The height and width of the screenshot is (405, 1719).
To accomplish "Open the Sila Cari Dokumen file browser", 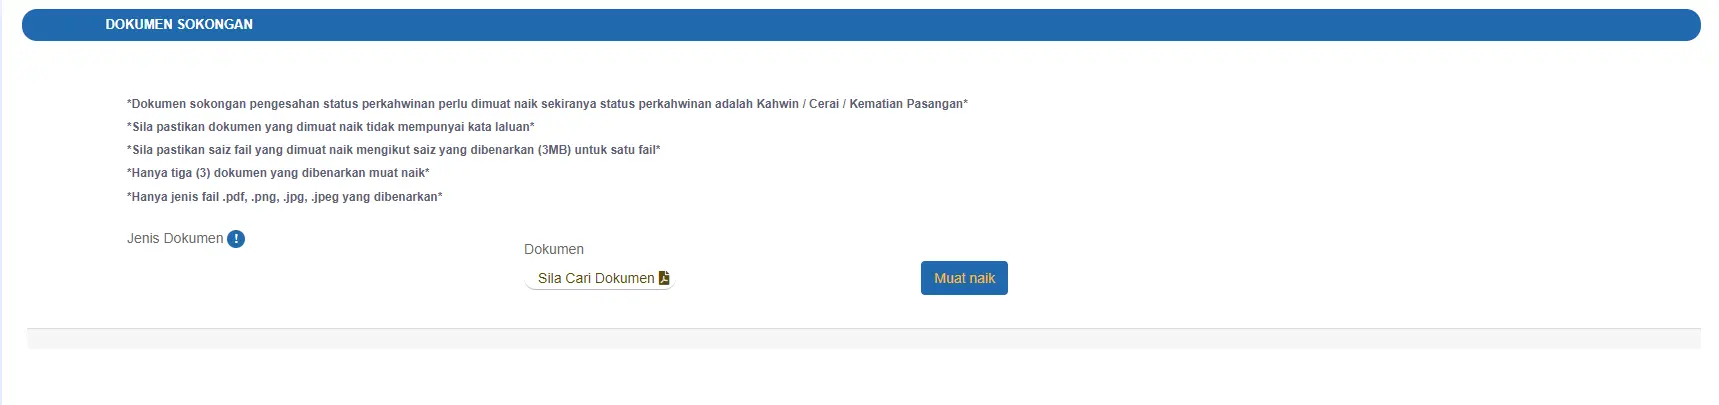I will 600,278.
